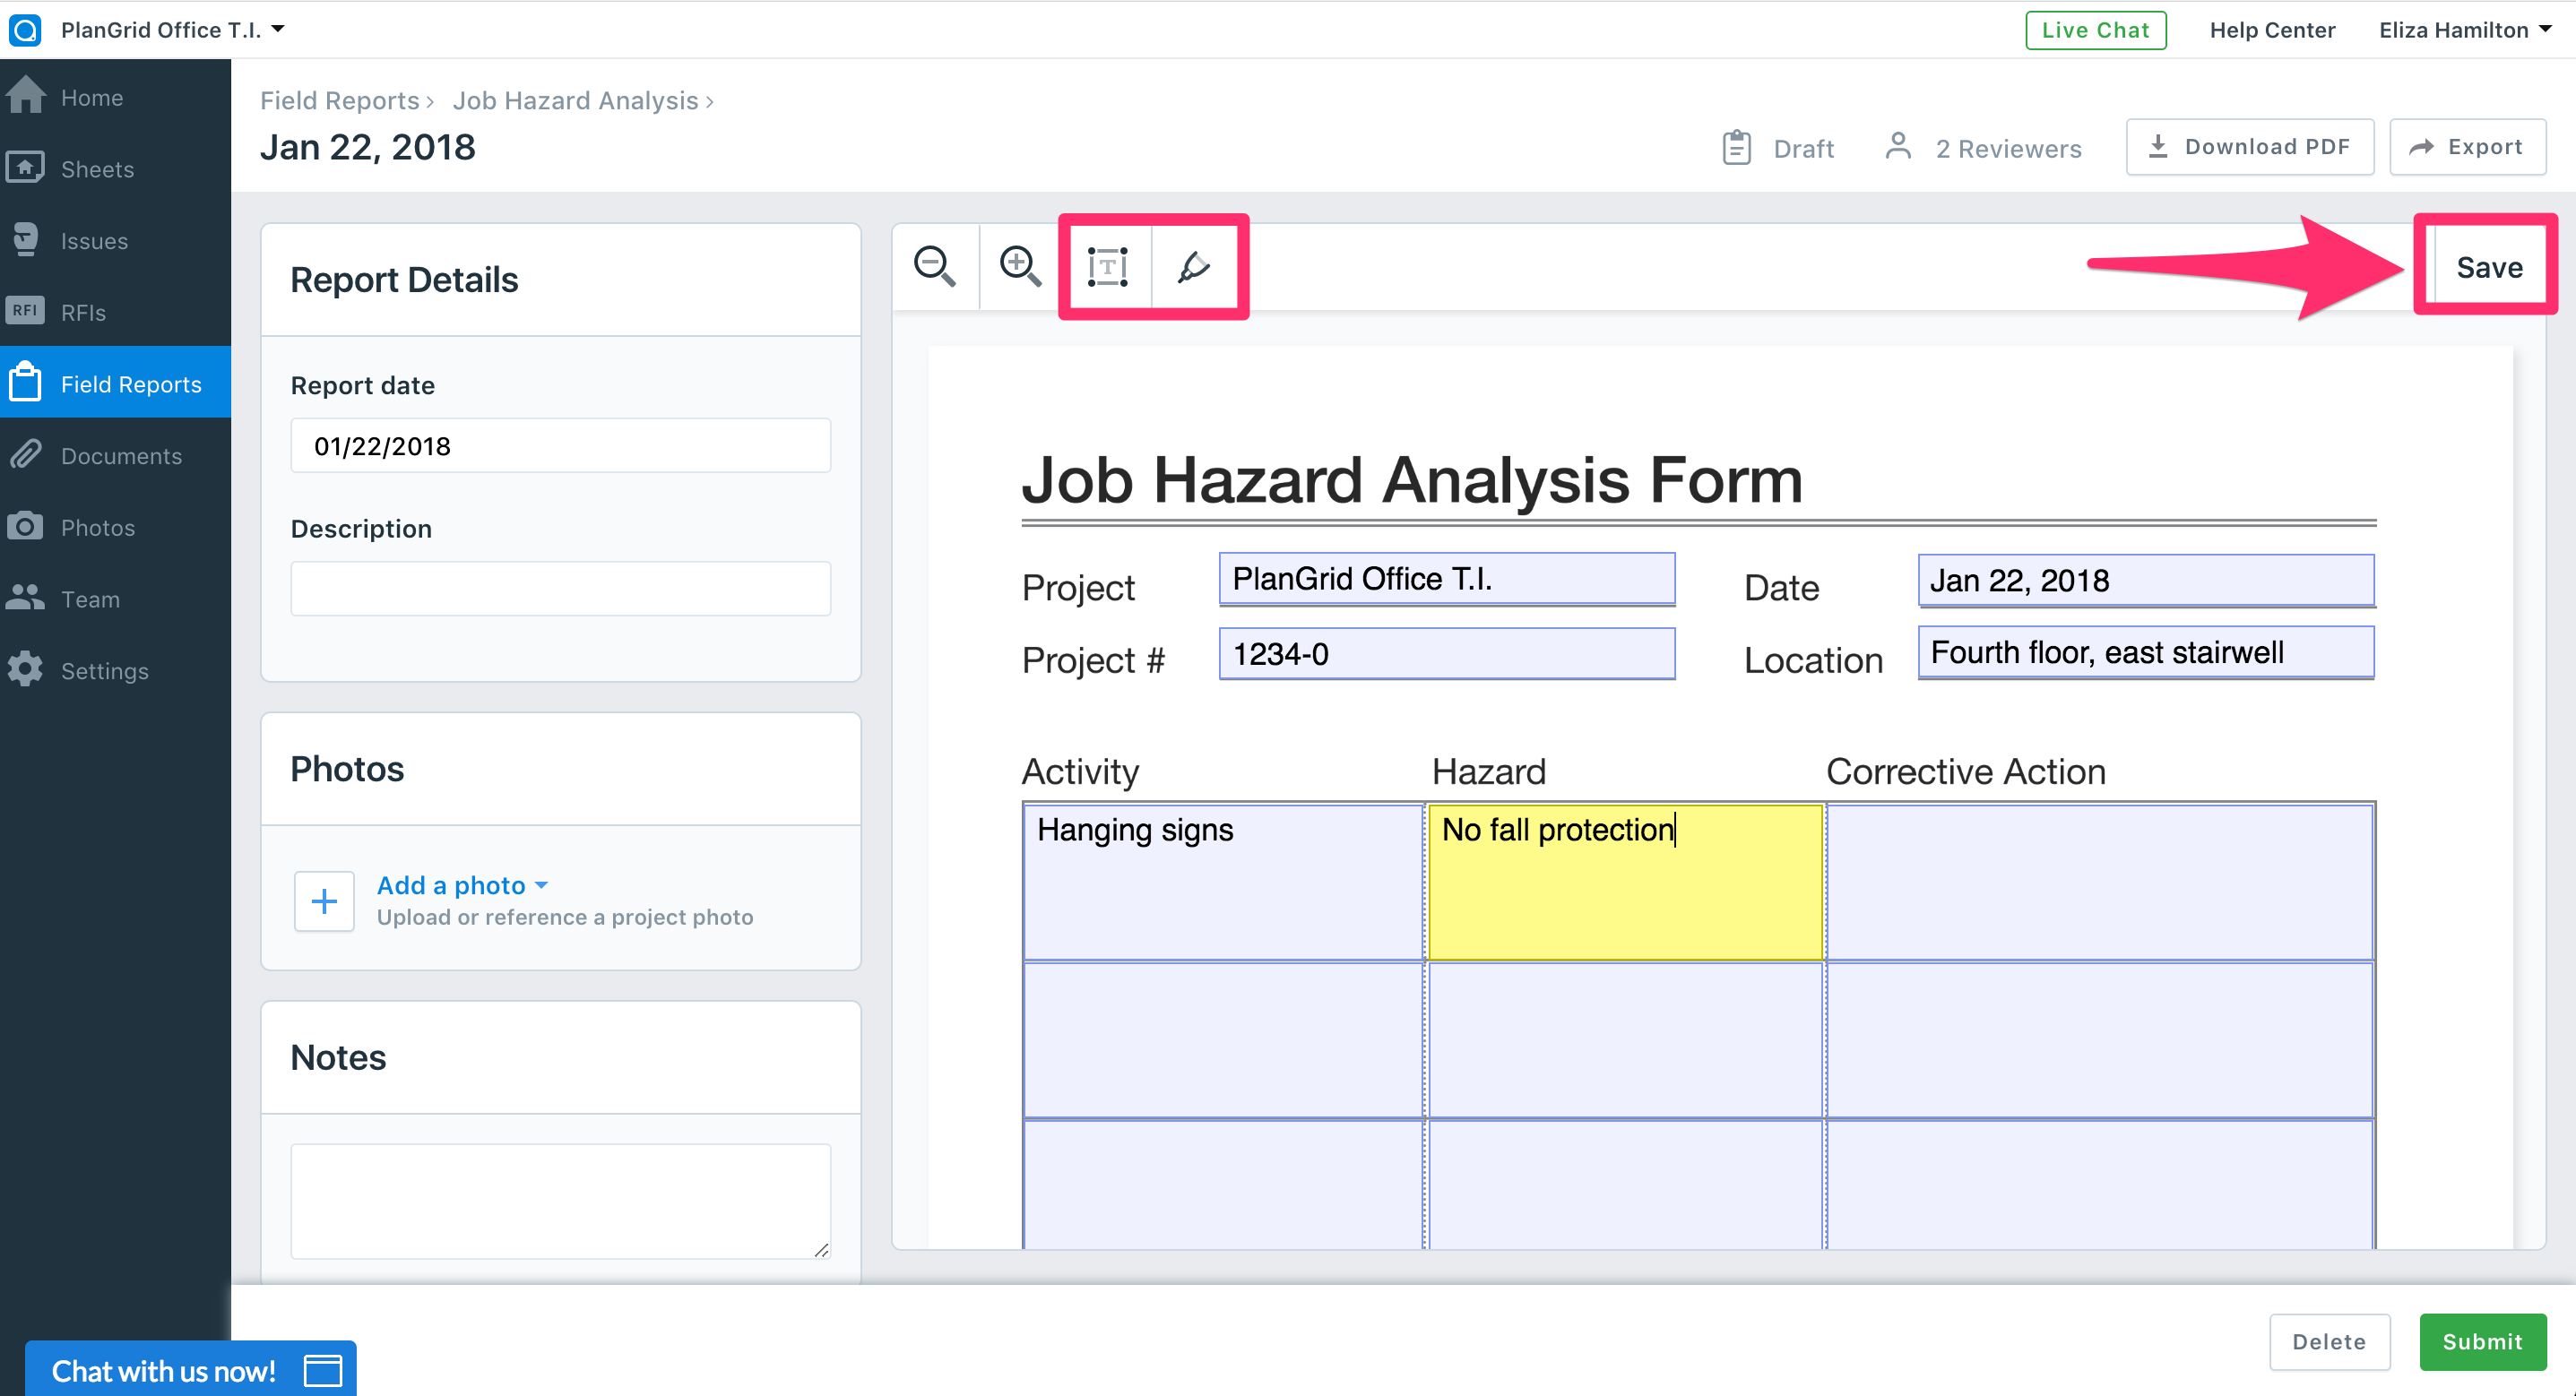Edit the Project name field
2576x1396 pixels.
pos(1447,579)
